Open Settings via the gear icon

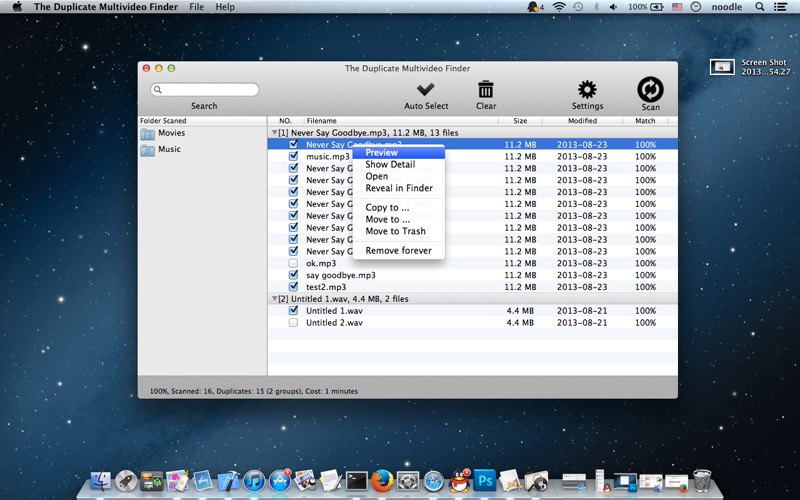[587, 89]
